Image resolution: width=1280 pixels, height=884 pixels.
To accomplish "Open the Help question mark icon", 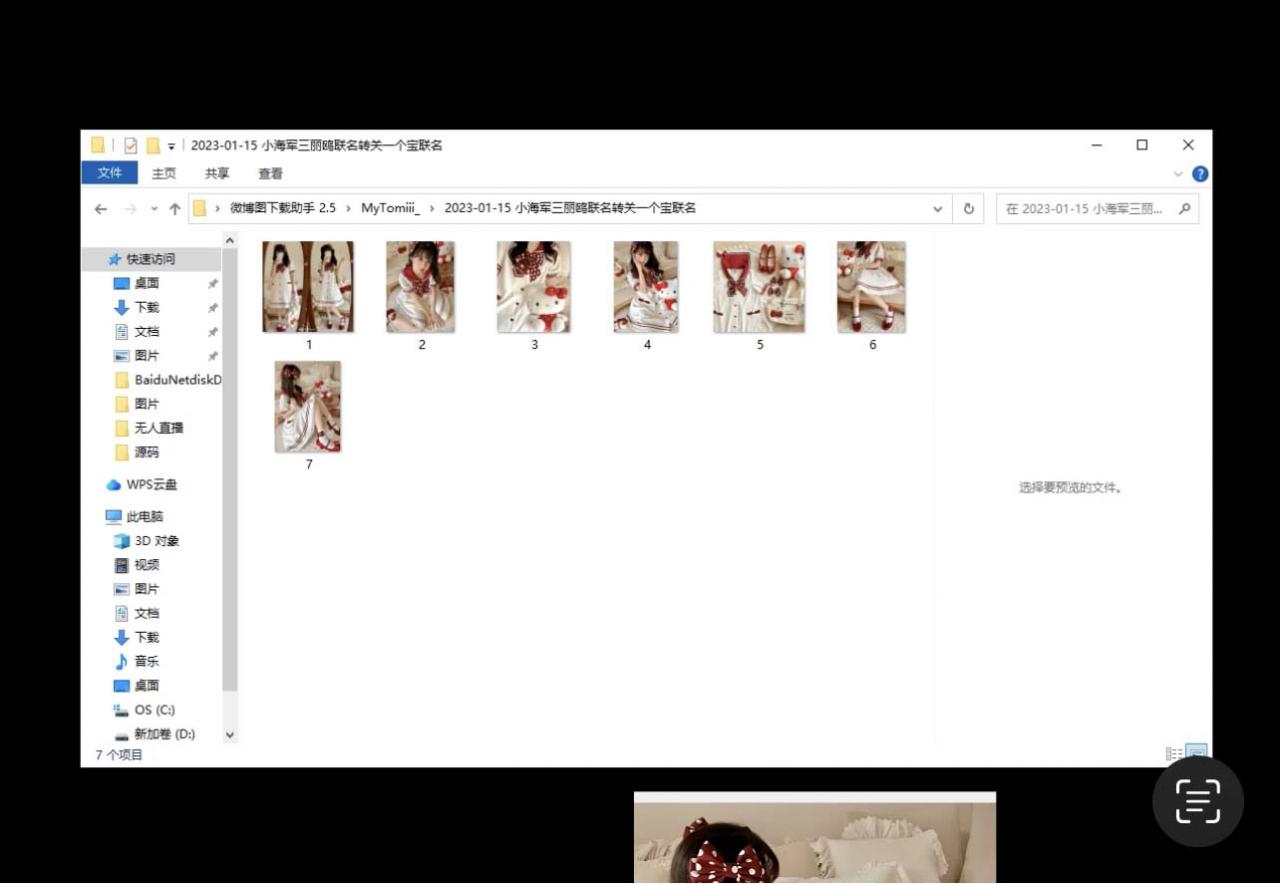I will point(1200,174).
